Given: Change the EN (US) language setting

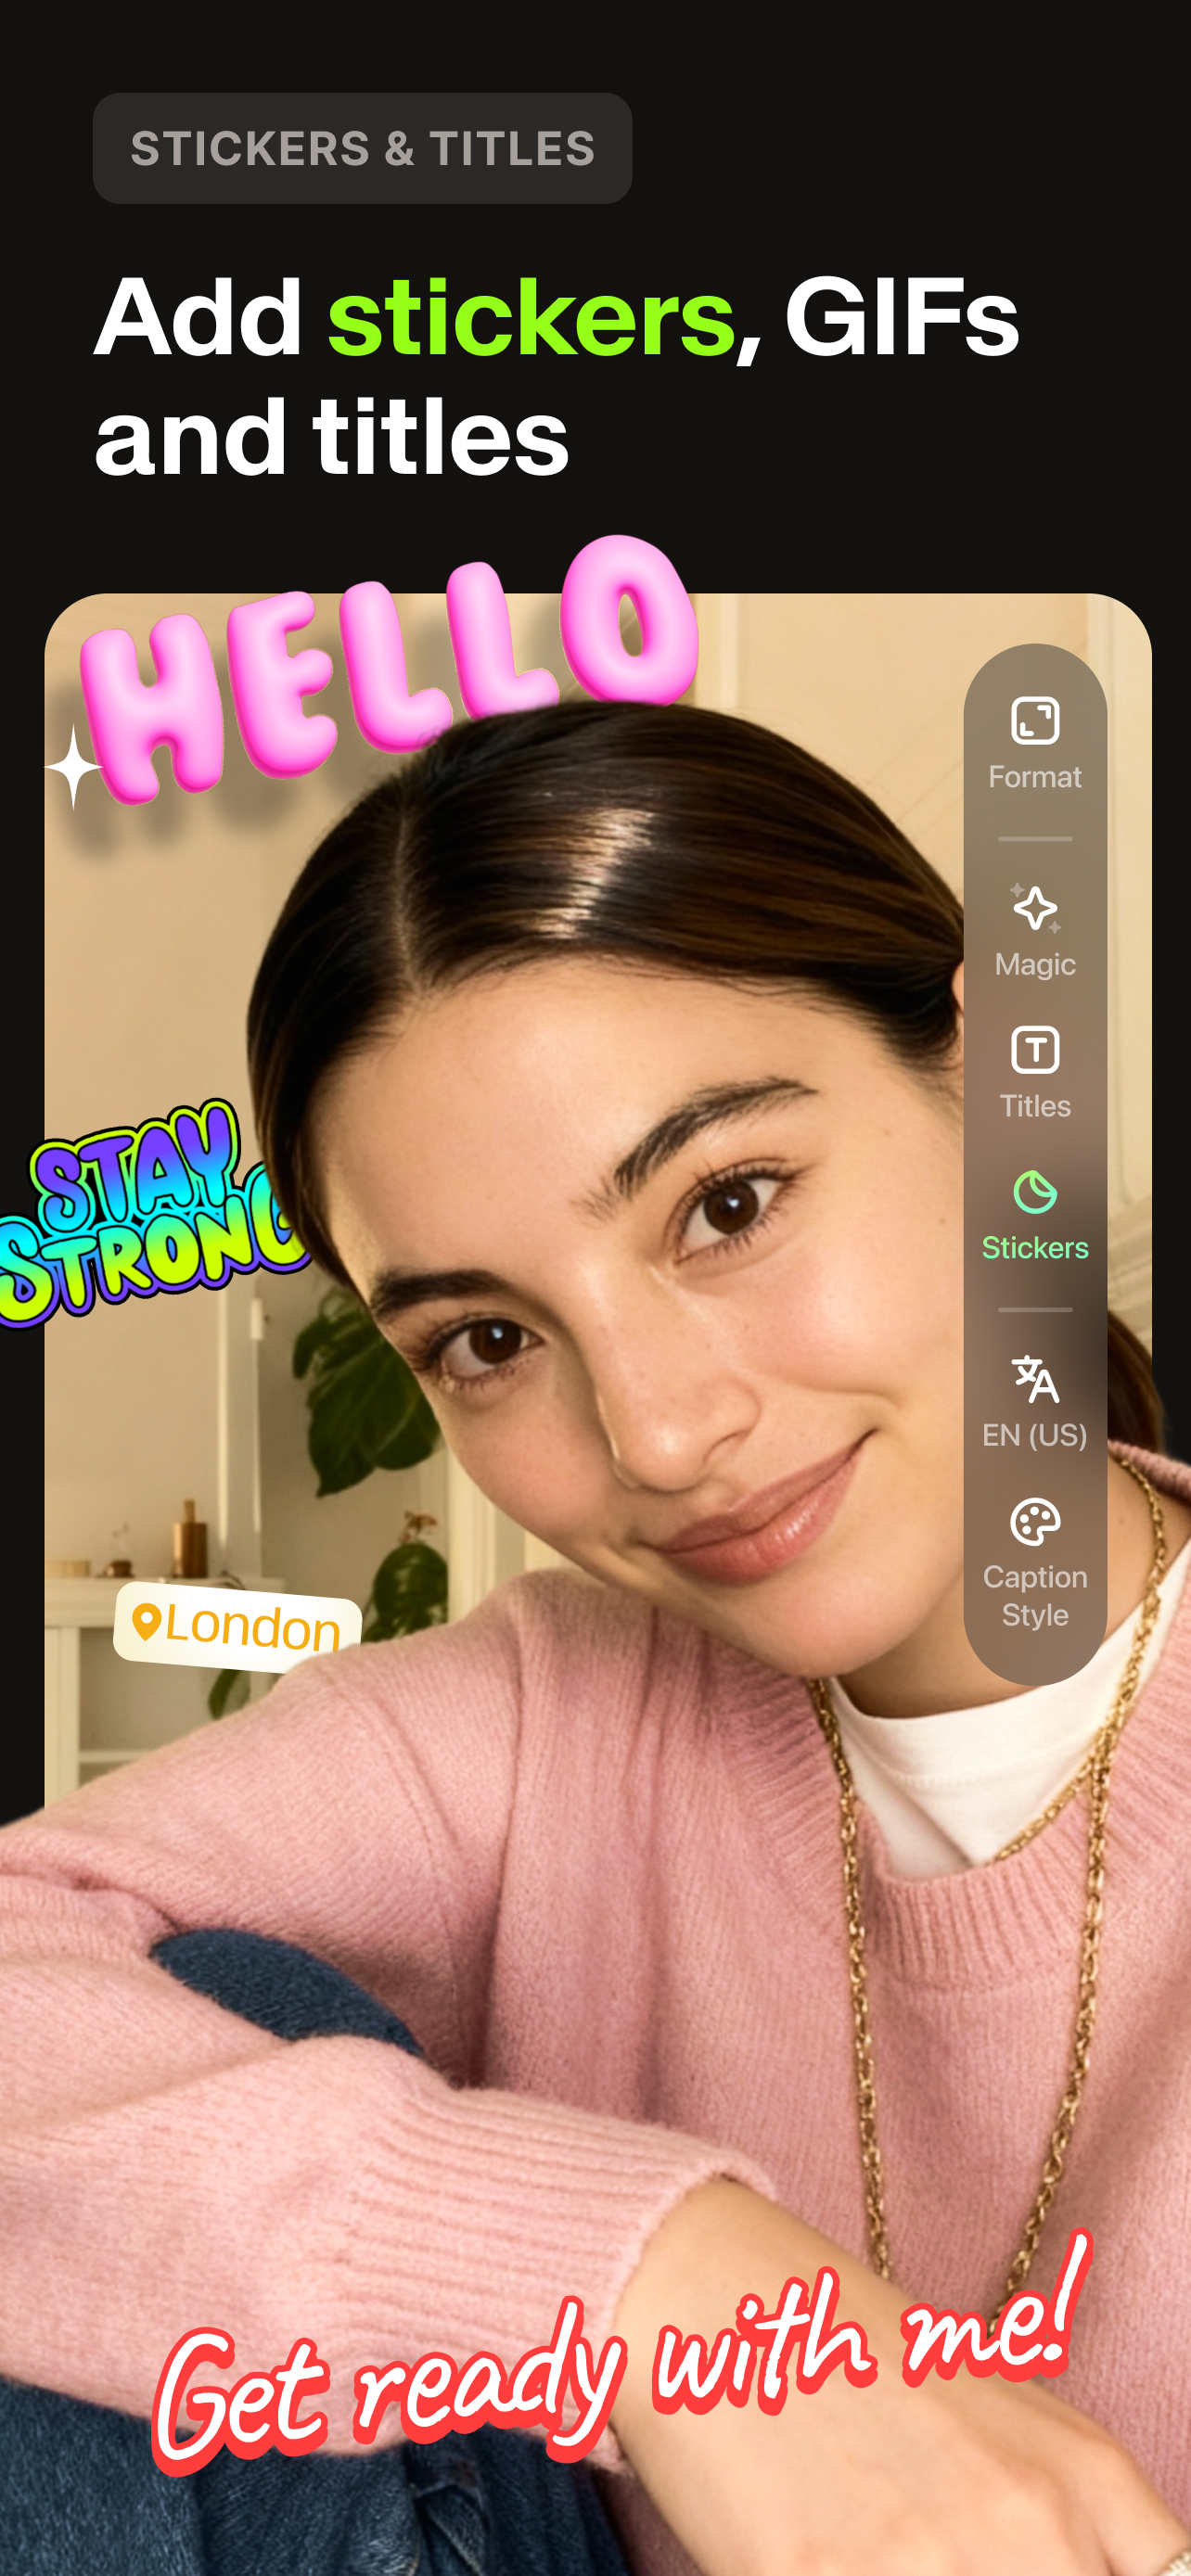Looking at the screenshot, I should pos(1034,1402).
